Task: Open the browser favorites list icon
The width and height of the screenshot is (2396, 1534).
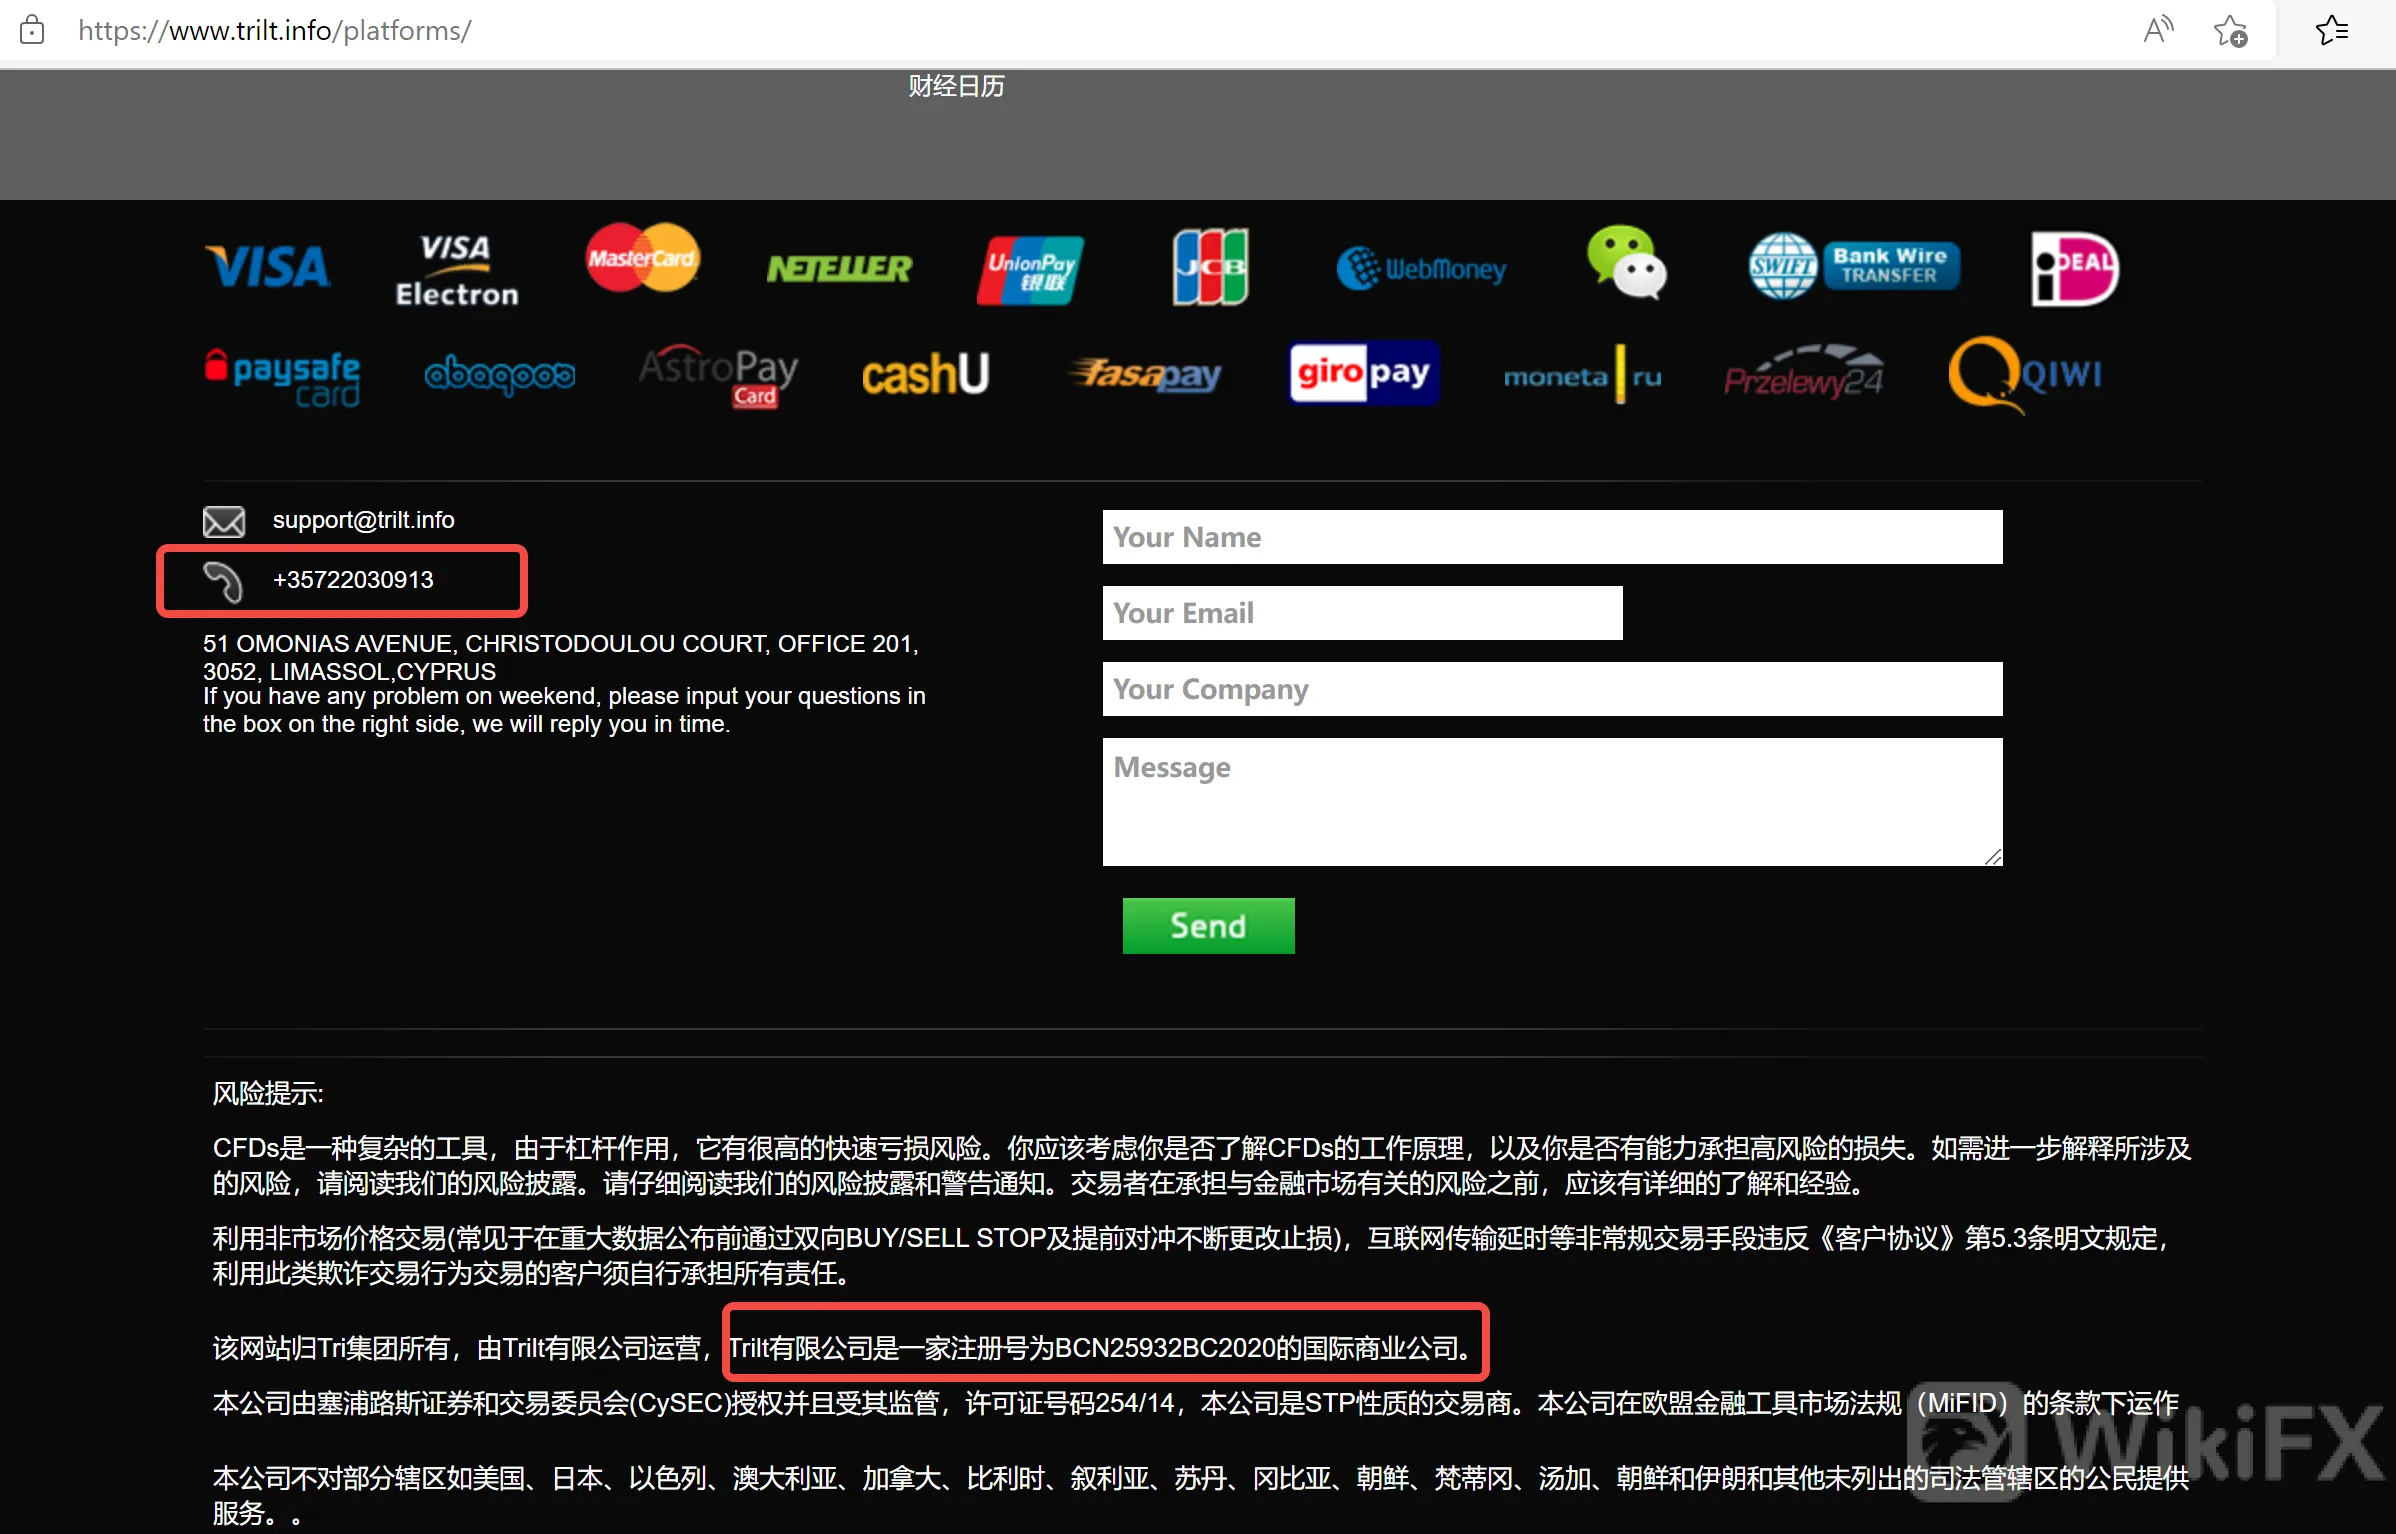Action: 2332,30
